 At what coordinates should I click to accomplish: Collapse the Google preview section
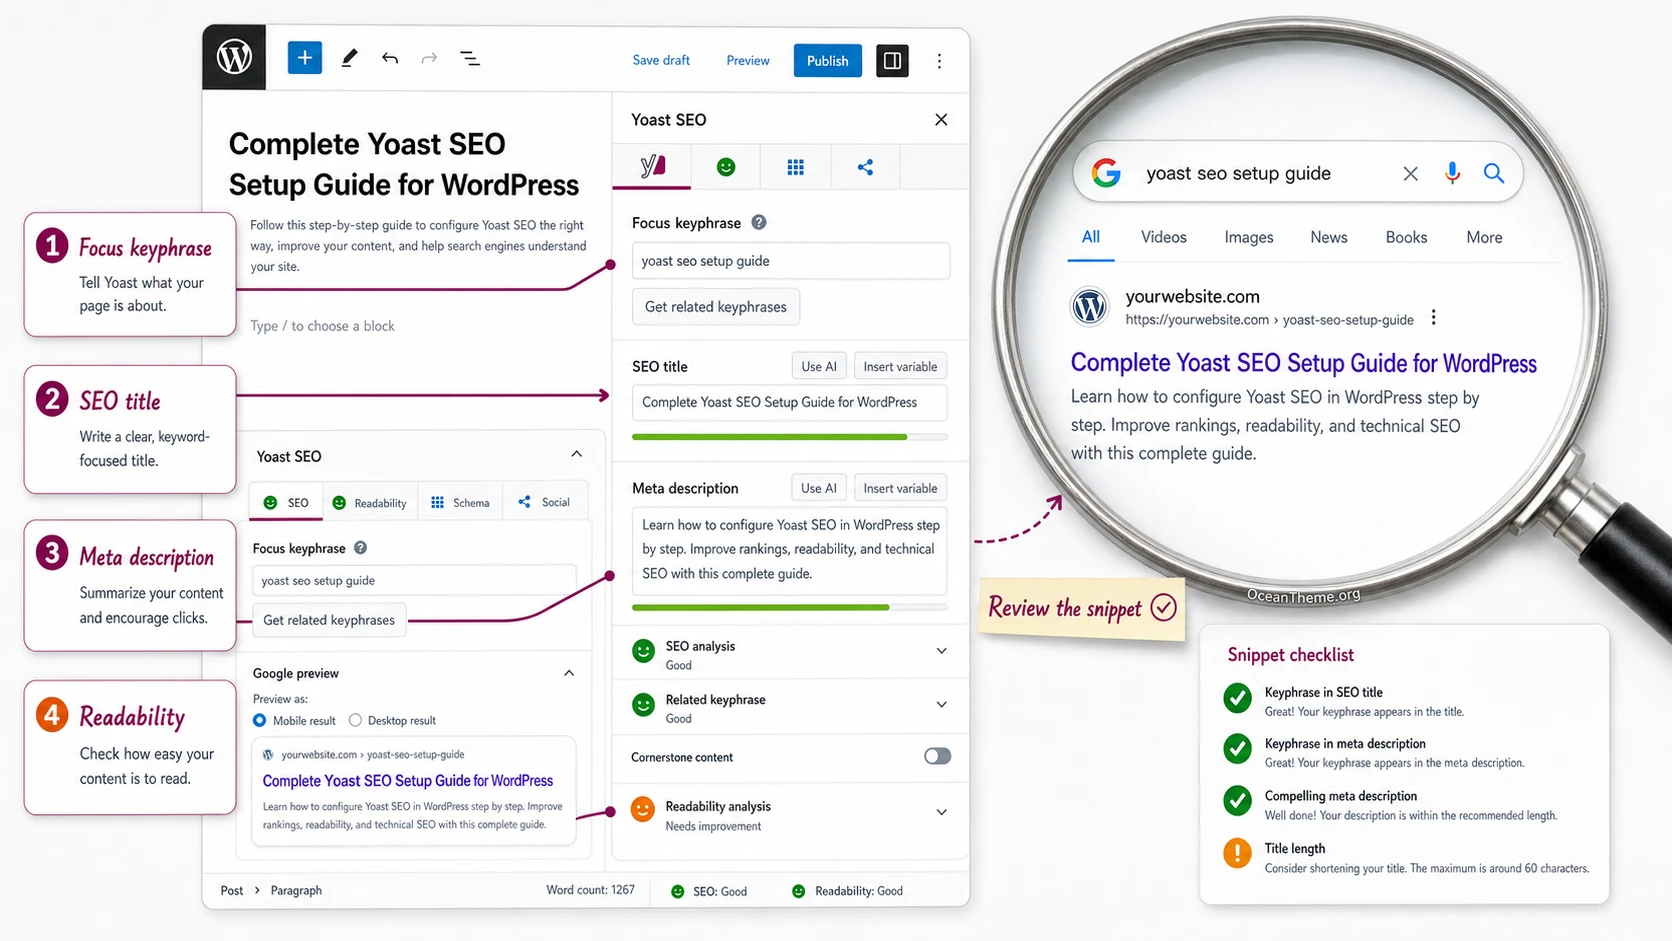tap(569, 673)
